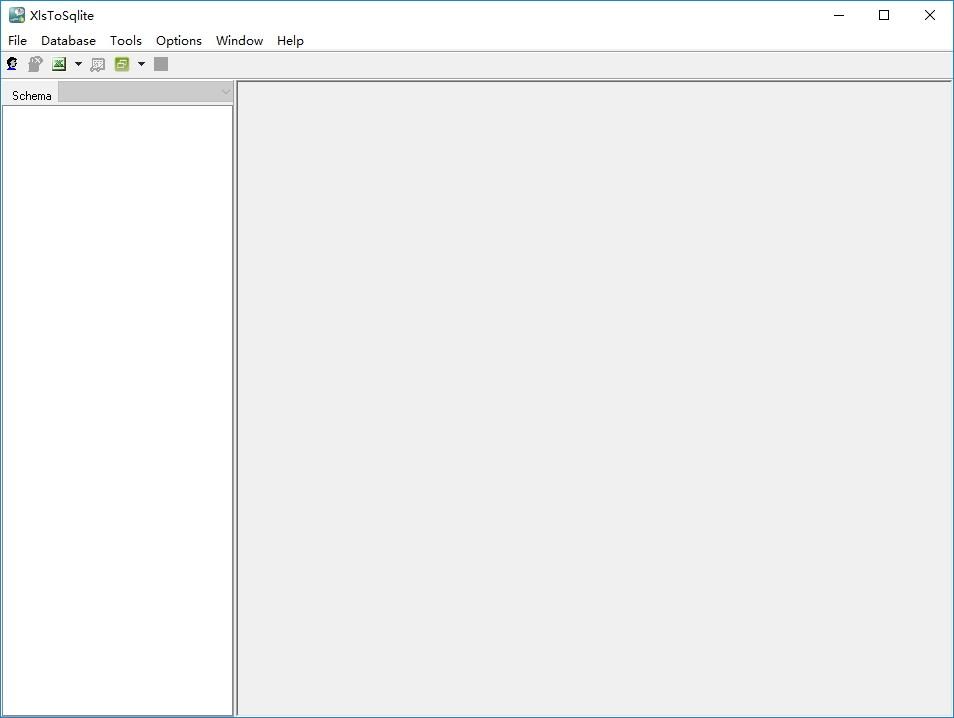Click the empty gray workspace area
This screenshot has width=954, height=718.
[594, 399]
